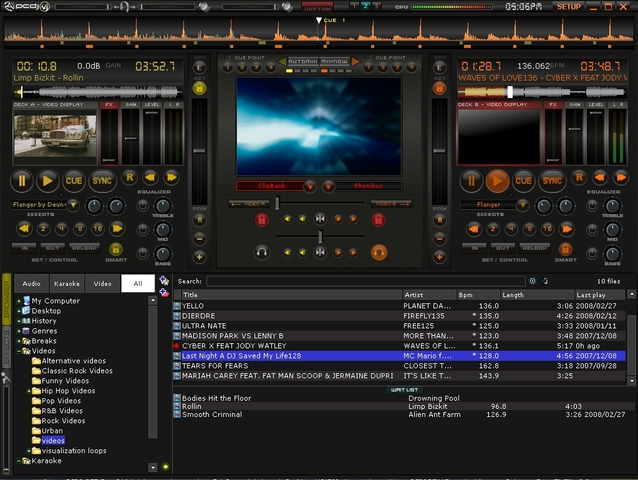Collapse Karaoke tree node
The width and height of the screenshot is (638, 480).
(19, 461)
